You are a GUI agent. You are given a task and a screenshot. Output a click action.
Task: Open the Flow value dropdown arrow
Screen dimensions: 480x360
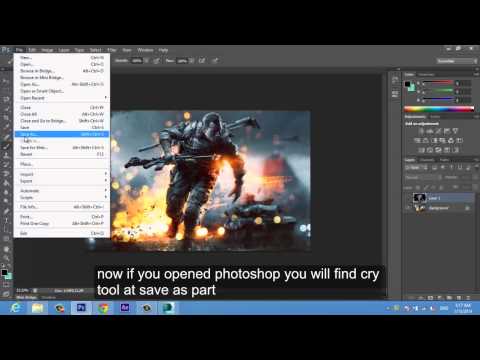(x=192, y=61)
